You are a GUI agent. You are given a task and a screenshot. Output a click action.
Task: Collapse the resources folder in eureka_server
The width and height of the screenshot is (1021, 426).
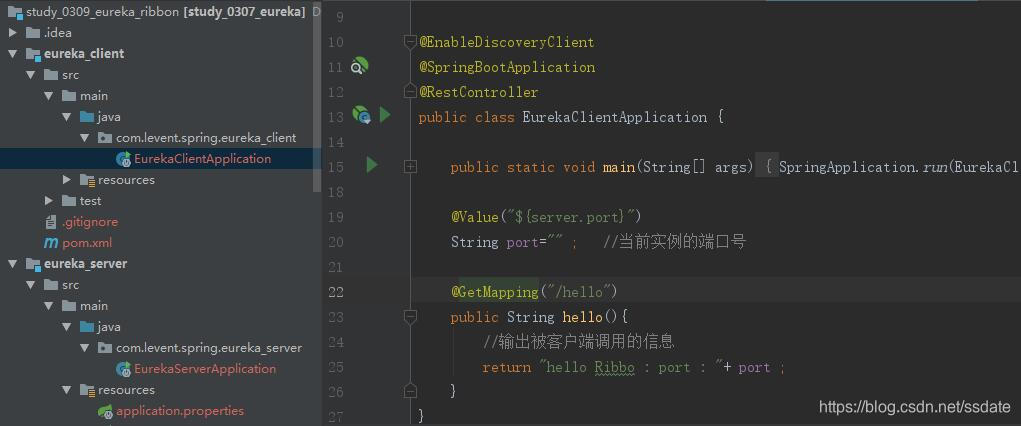tap(67, 390)
